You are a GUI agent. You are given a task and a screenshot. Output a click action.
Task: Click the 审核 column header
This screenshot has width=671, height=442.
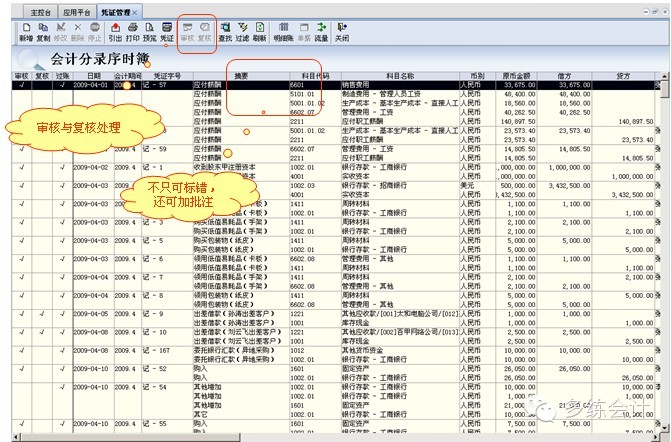(21, 76)
